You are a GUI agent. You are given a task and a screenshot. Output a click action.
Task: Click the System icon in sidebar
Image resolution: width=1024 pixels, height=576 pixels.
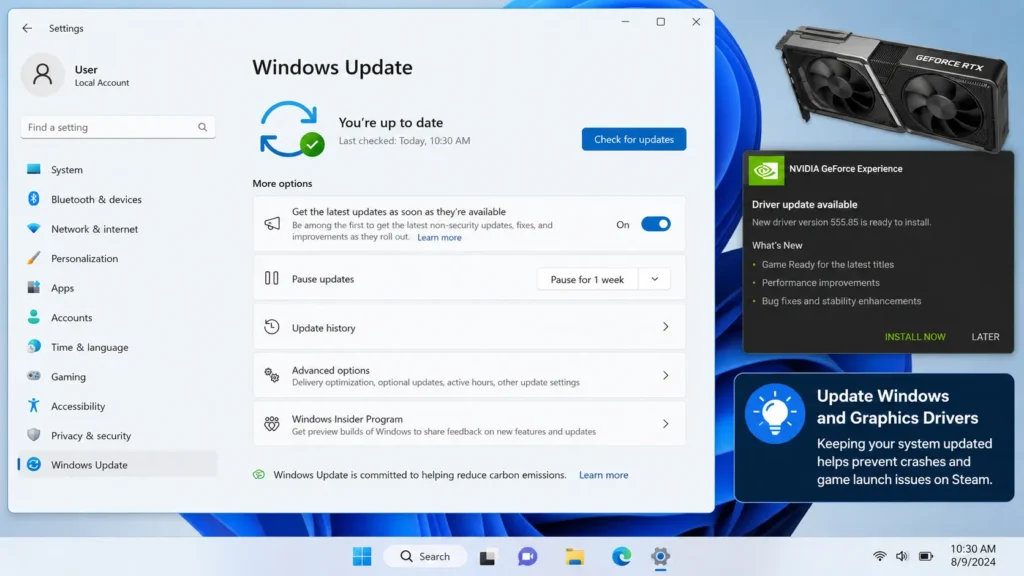[x=33, y=169]
